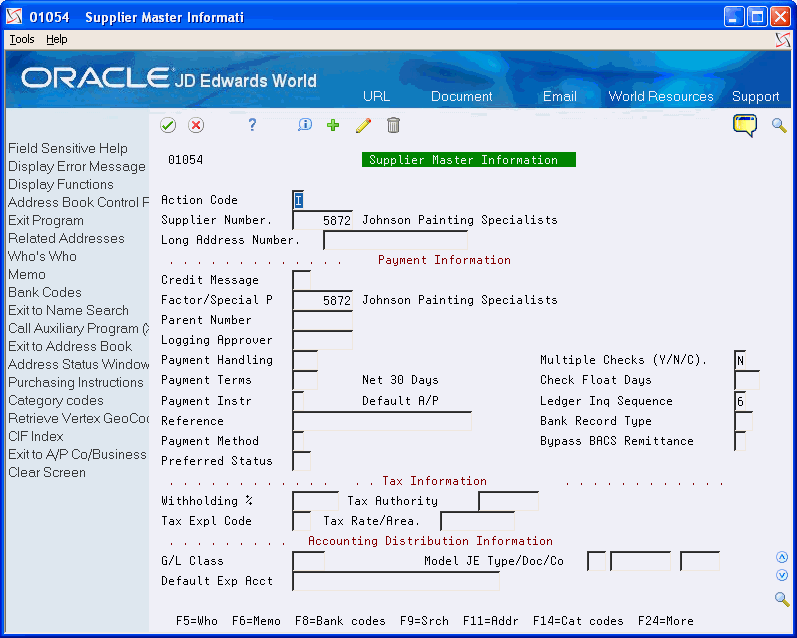The image size is (797, 638).
Task: Select Clear Screen in the sidebar
Action: pyautogui.click(x=47, y=472)
